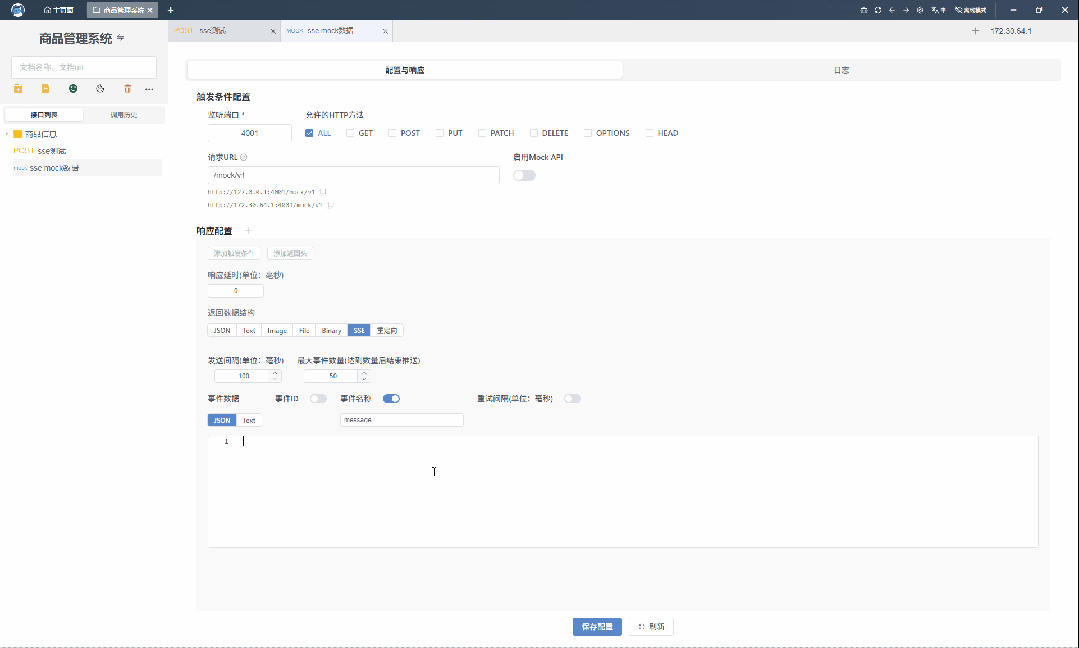Check the DELETE method checkbox

point(533,133)
